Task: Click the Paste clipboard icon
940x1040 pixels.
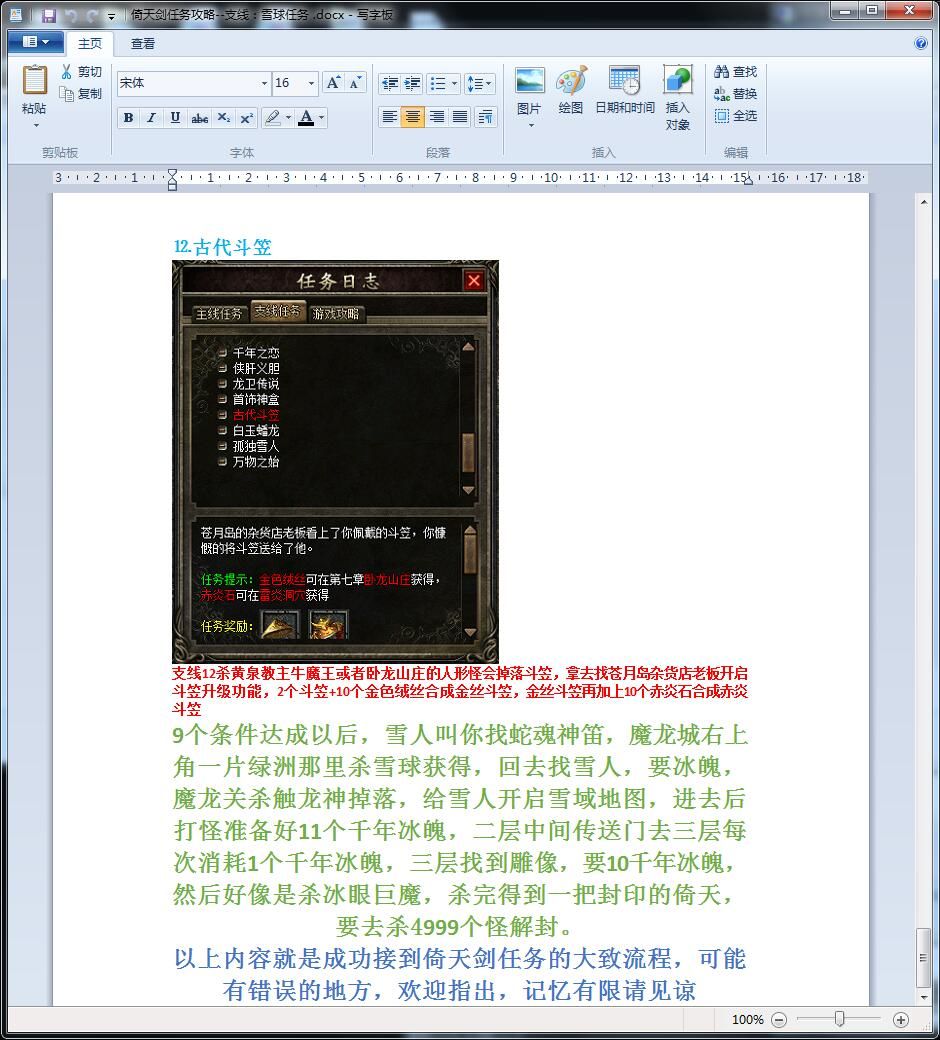Action: point(34,80)
